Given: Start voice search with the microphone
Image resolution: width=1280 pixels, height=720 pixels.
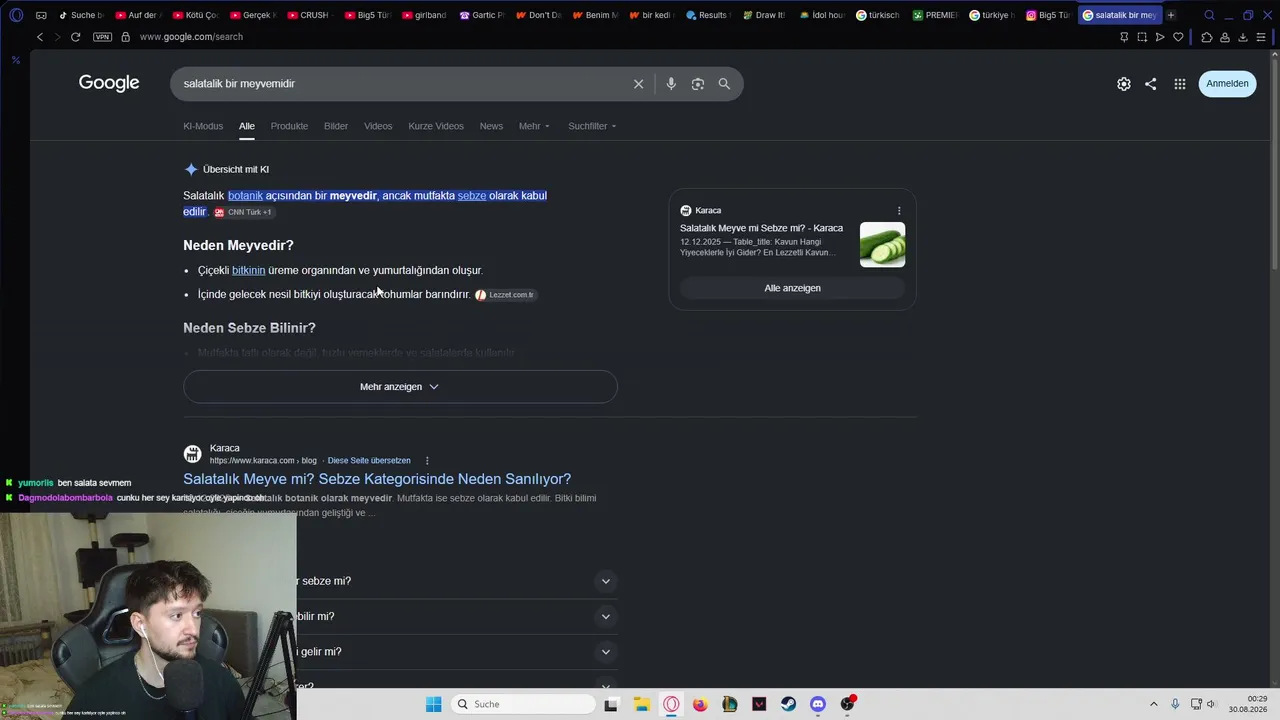Looking at the screenshot, I should [x=671, y=84].
